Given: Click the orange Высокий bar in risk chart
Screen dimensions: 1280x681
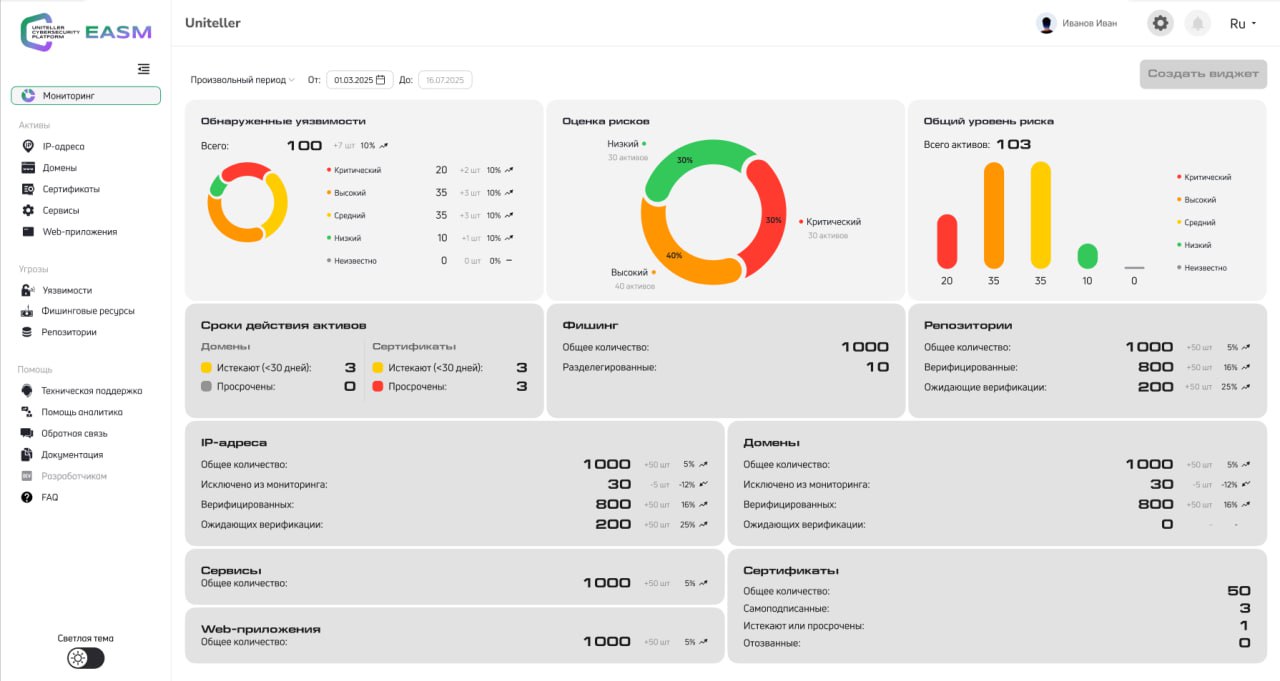Looking at the screenshot, I should pyautogui.click(x=993, y=215).
